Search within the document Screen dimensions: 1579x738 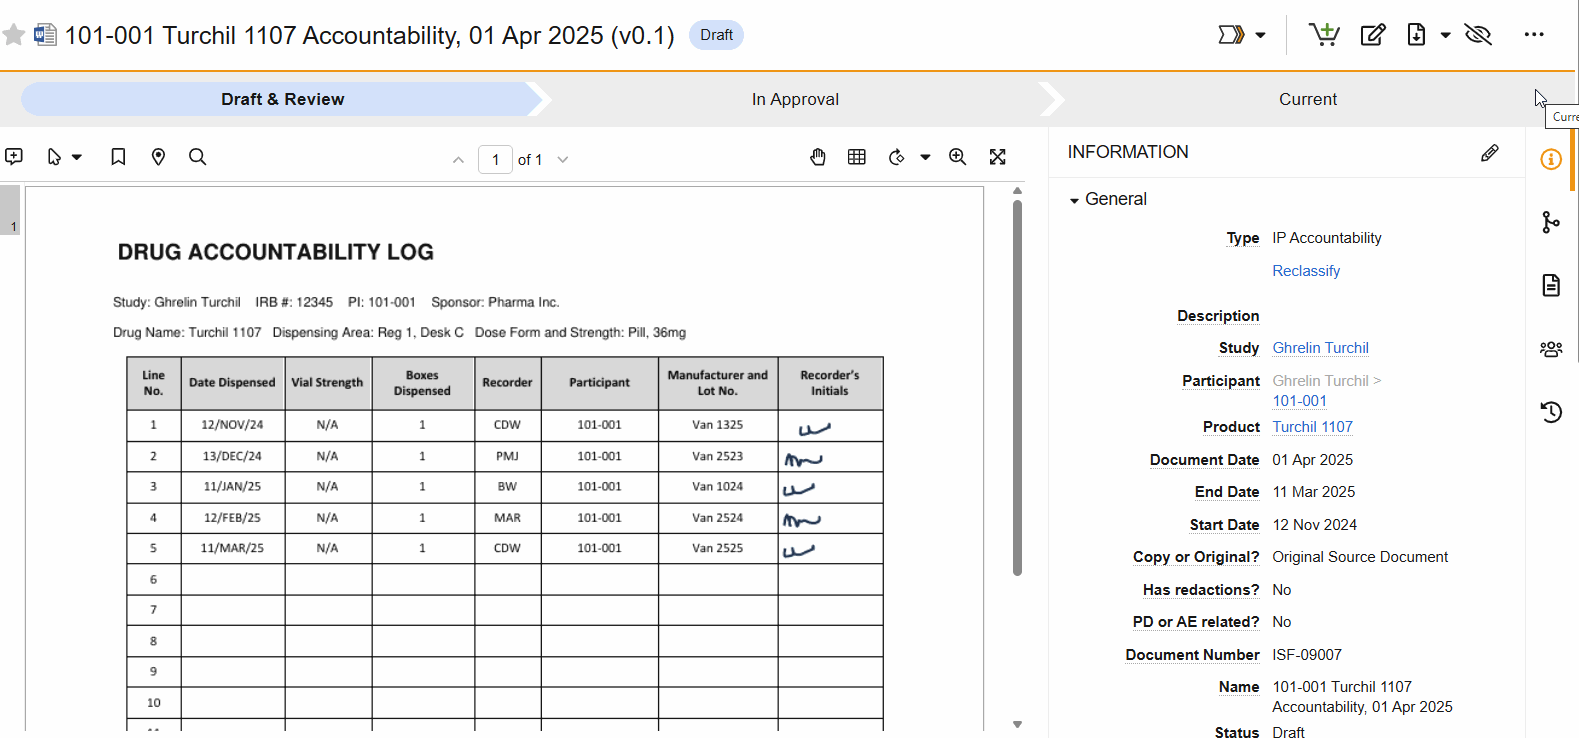[x=198, y=157]
